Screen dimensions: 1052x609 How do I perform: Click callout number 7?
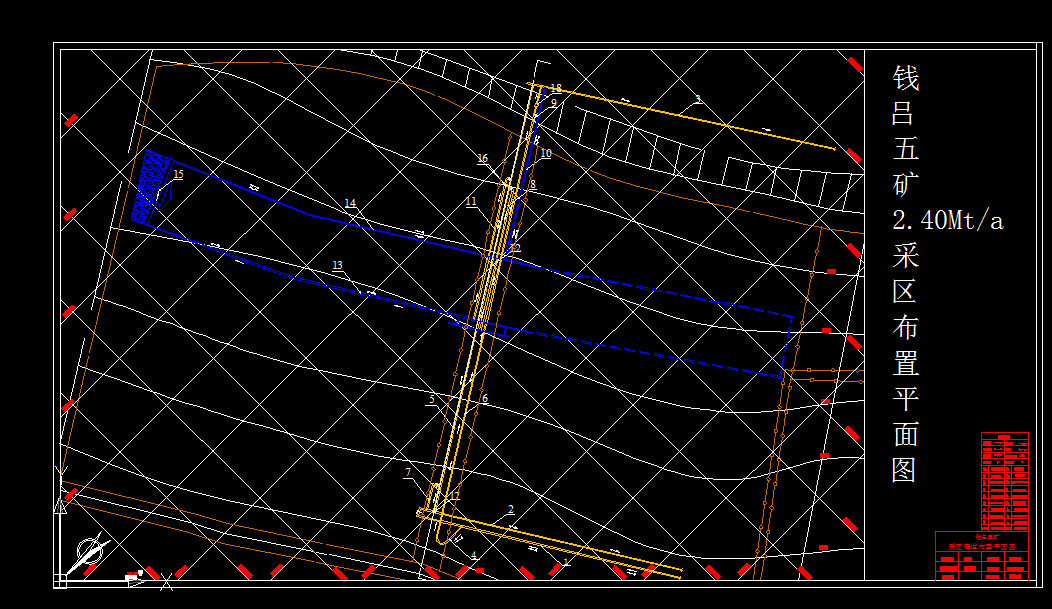click(x=407, y=472)
